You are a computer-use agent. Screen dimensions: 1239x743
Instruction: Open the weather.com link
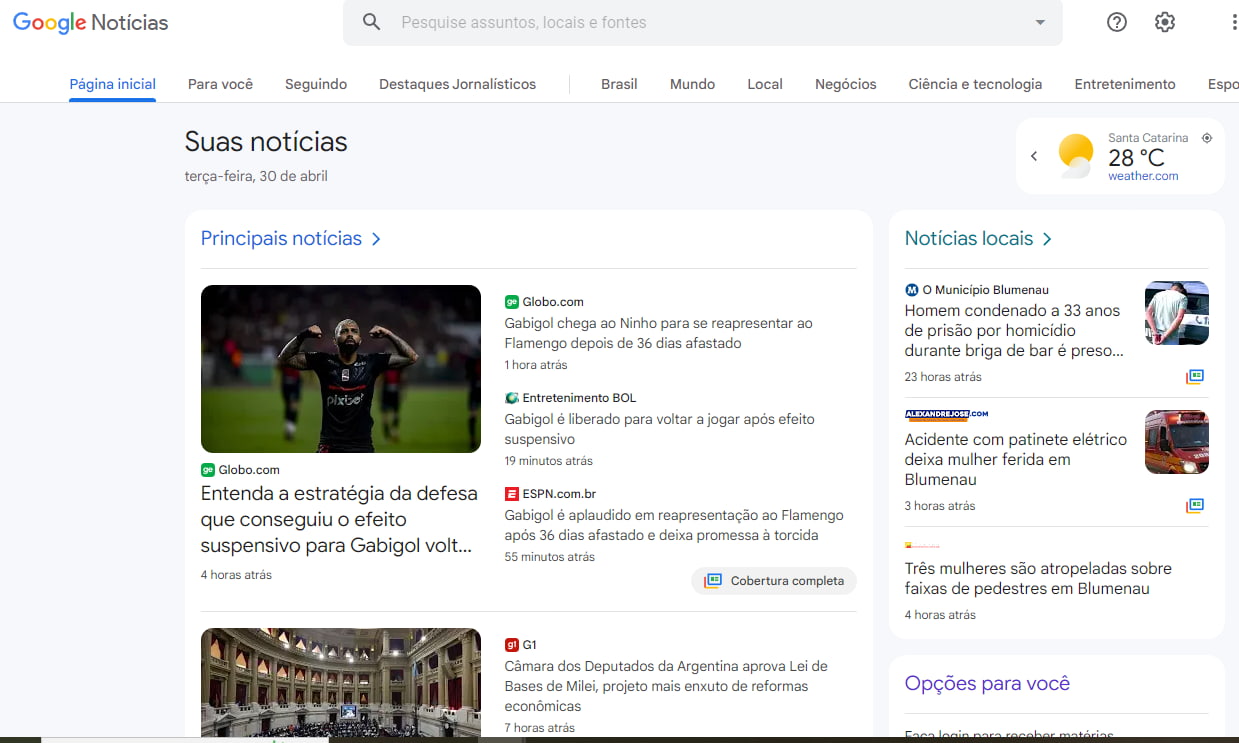coord(1143,176)
